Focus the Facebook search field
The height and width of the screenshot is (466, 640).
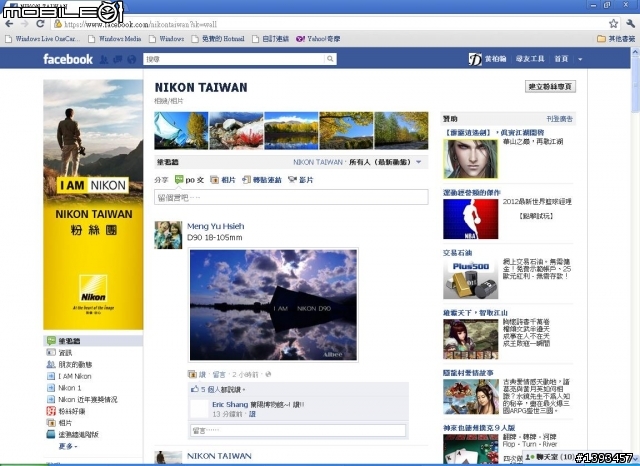click(234, 59)
